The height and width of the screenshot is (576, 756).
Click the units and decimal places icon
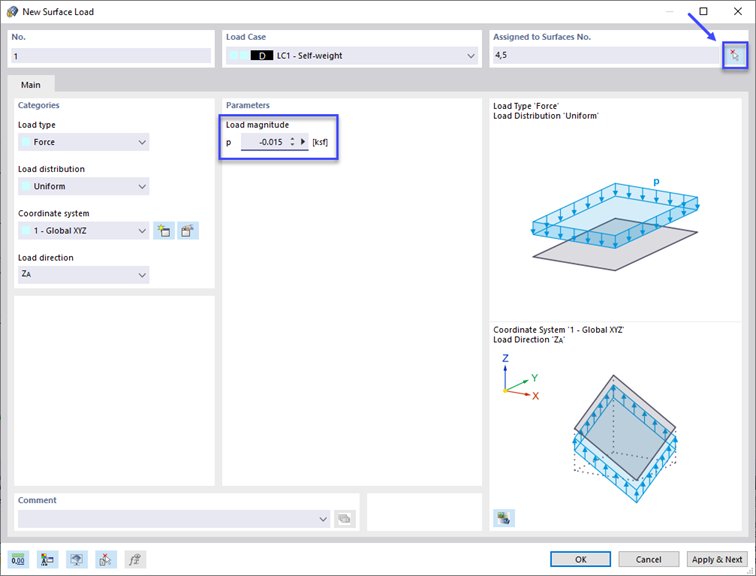(x=18, y=560)
